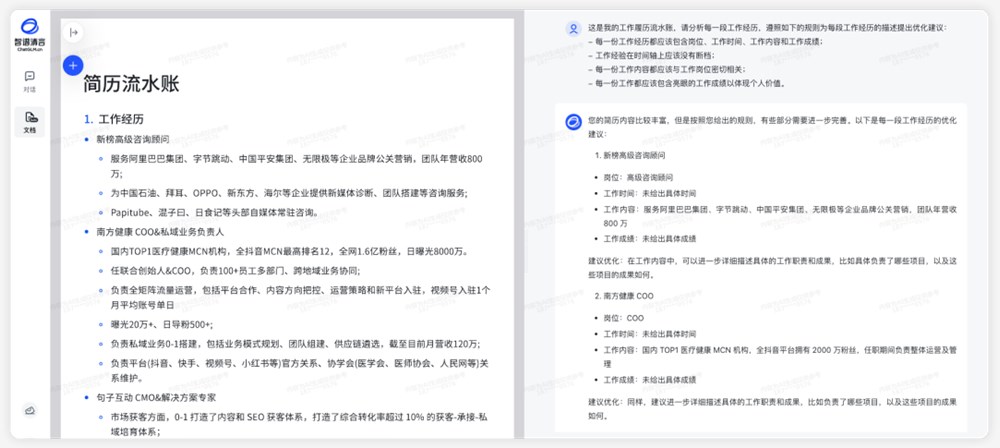
Task: Click the line starting 国内TOP1医疗健康MCN机构 in the document
Action: [290, 251]
